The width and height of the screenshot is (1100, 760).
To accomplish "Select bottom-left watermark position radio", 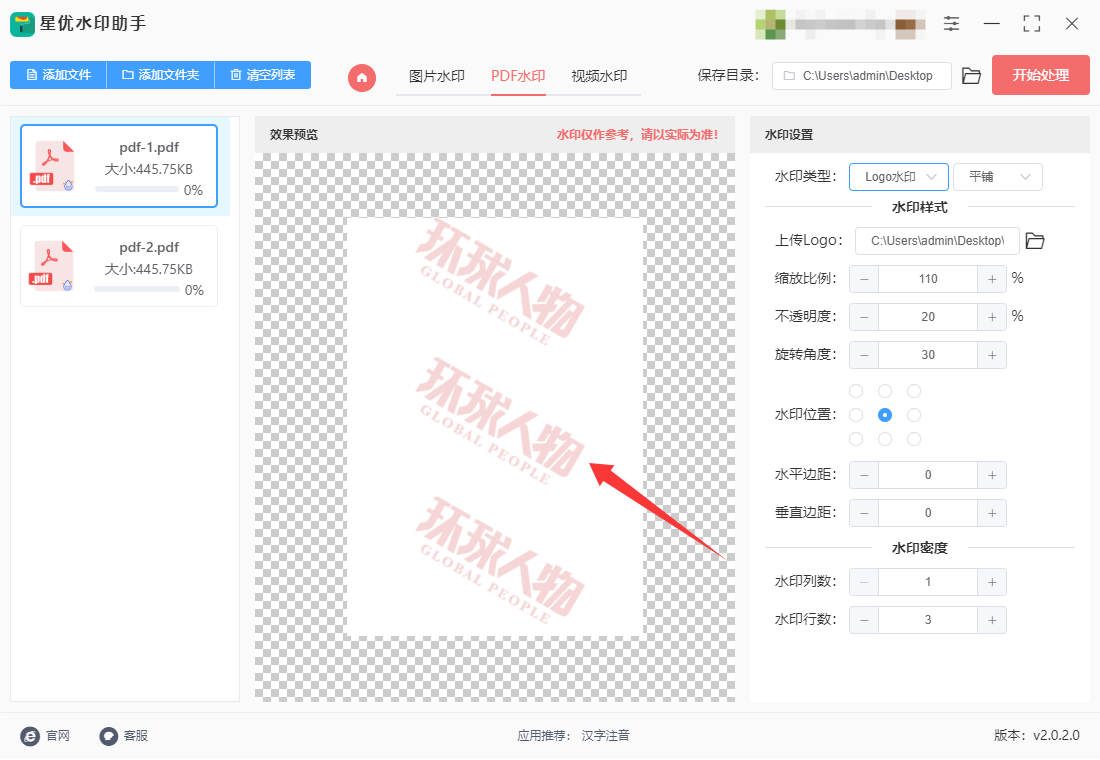I will click(856, 439).
